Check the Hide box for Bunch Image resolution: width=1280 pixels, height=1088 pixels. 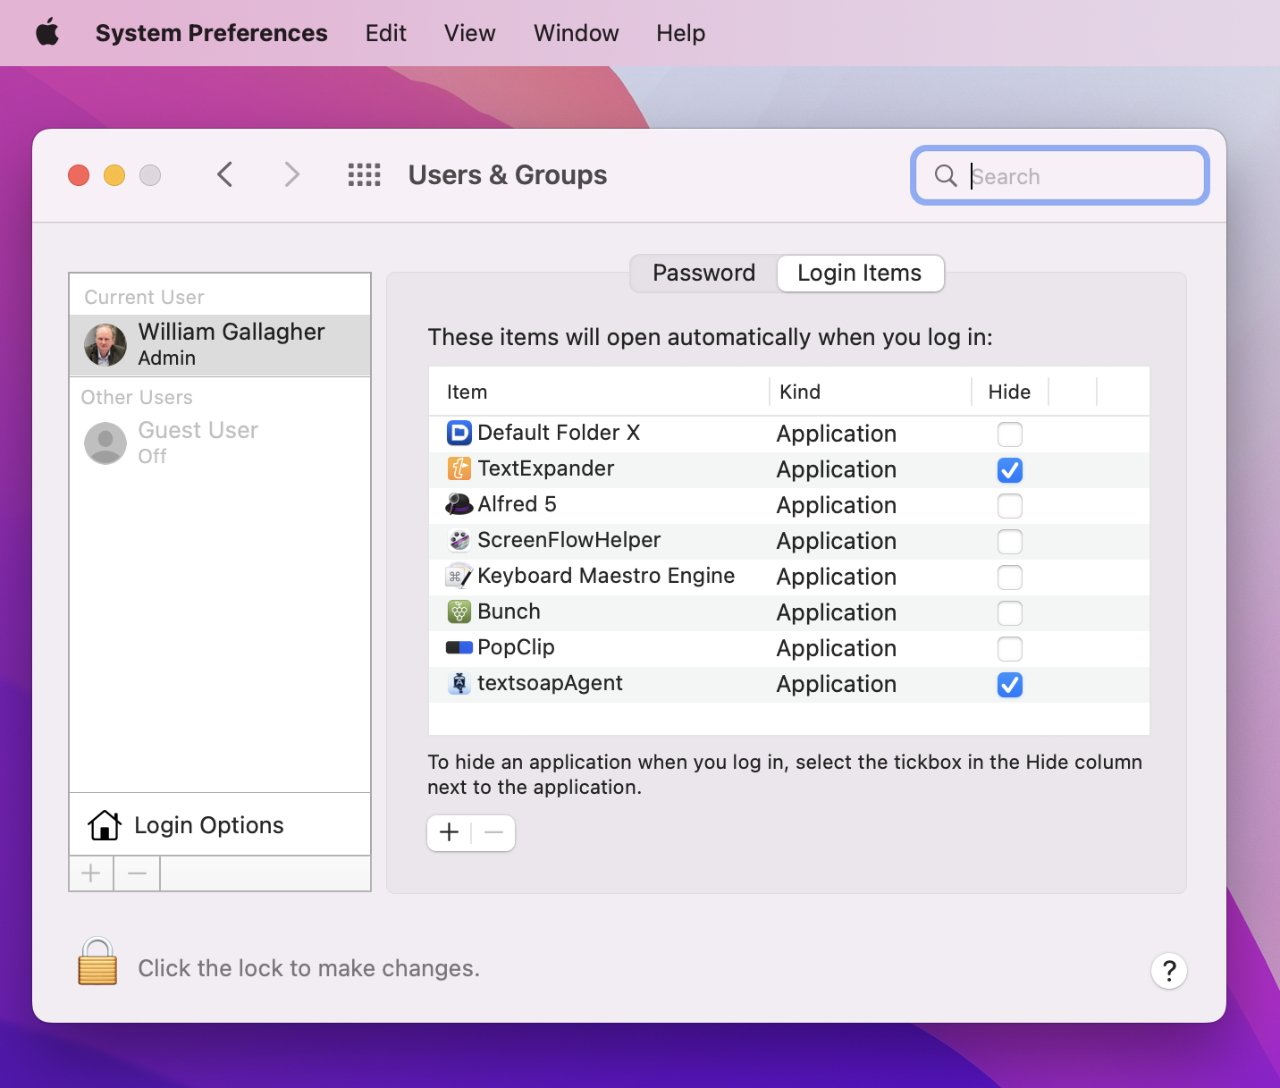pyautogui.click(x=1010, y=613)
